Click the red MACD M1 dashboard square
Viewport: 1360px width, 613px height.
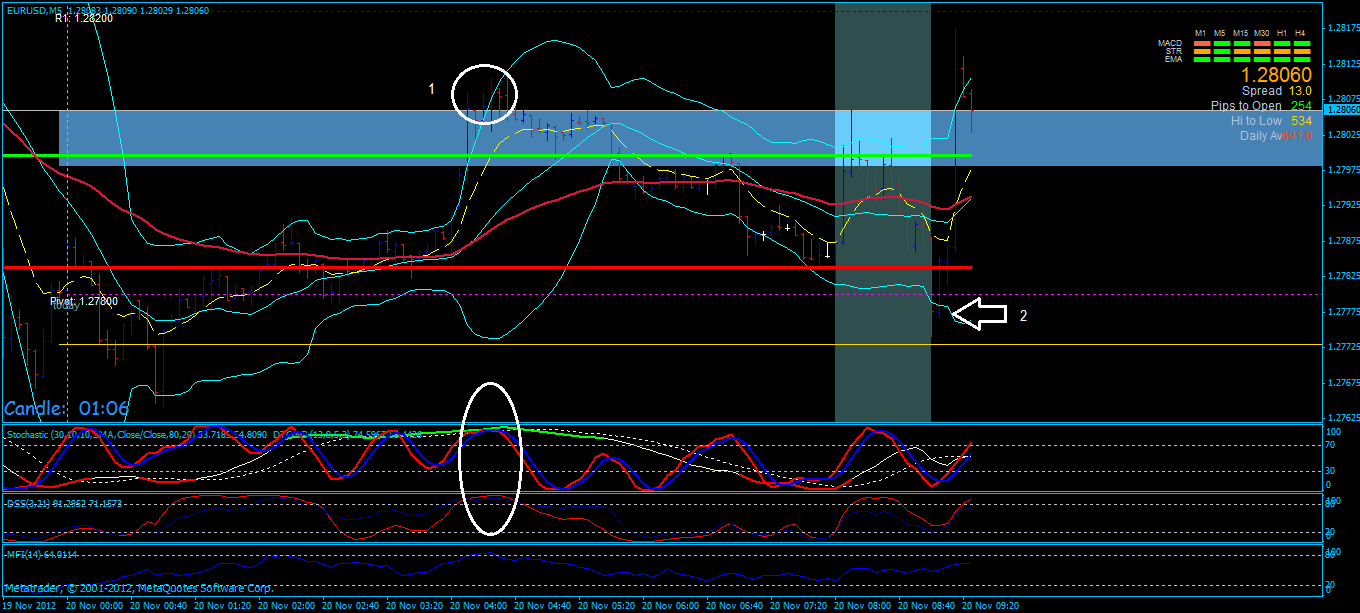point(1202,43)
